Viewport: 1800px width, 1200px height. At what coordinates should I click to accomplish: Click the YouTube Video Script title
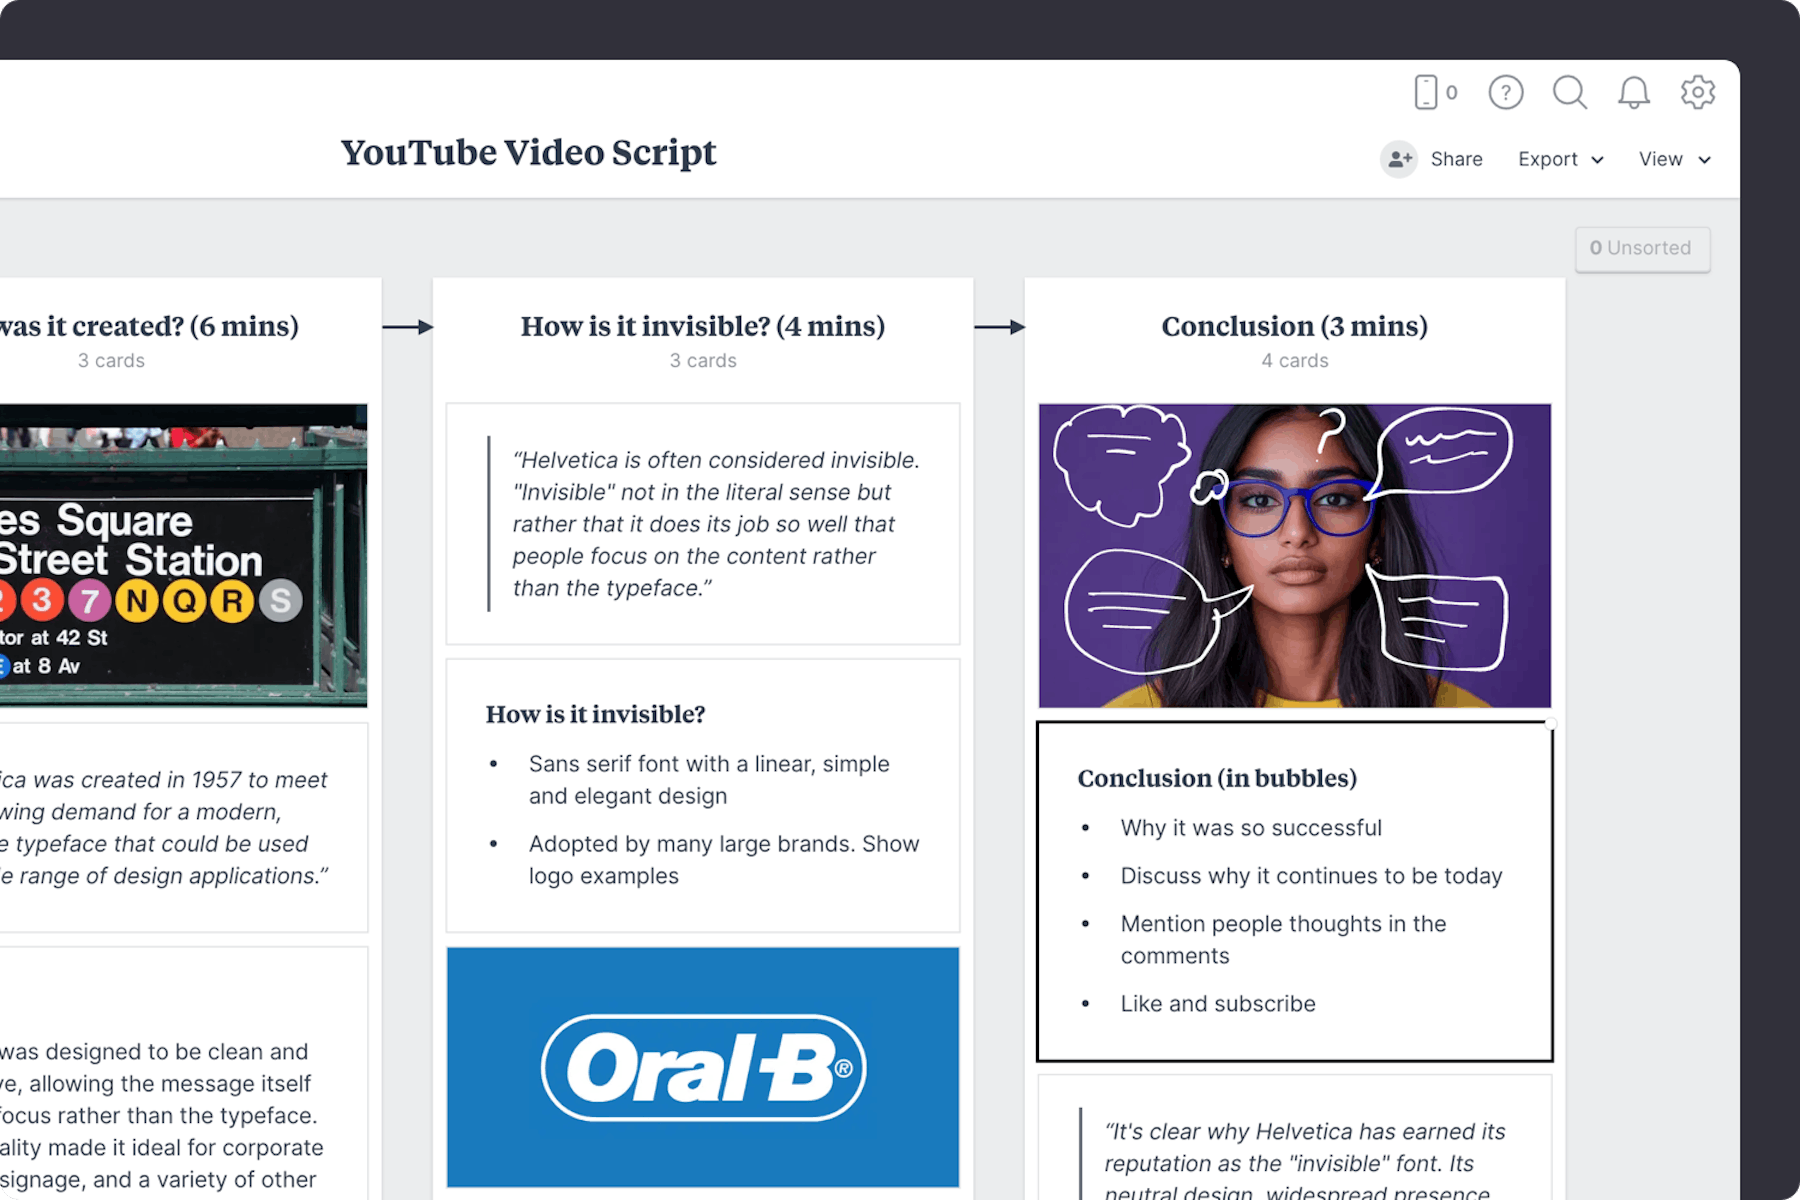(x=527, y=152)
